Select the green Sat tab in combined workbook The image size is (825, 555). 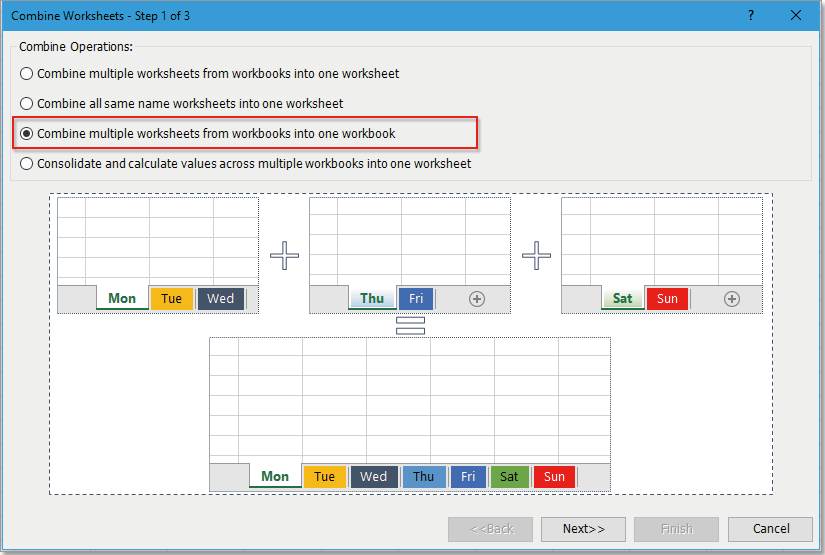[x=509, y=477]
